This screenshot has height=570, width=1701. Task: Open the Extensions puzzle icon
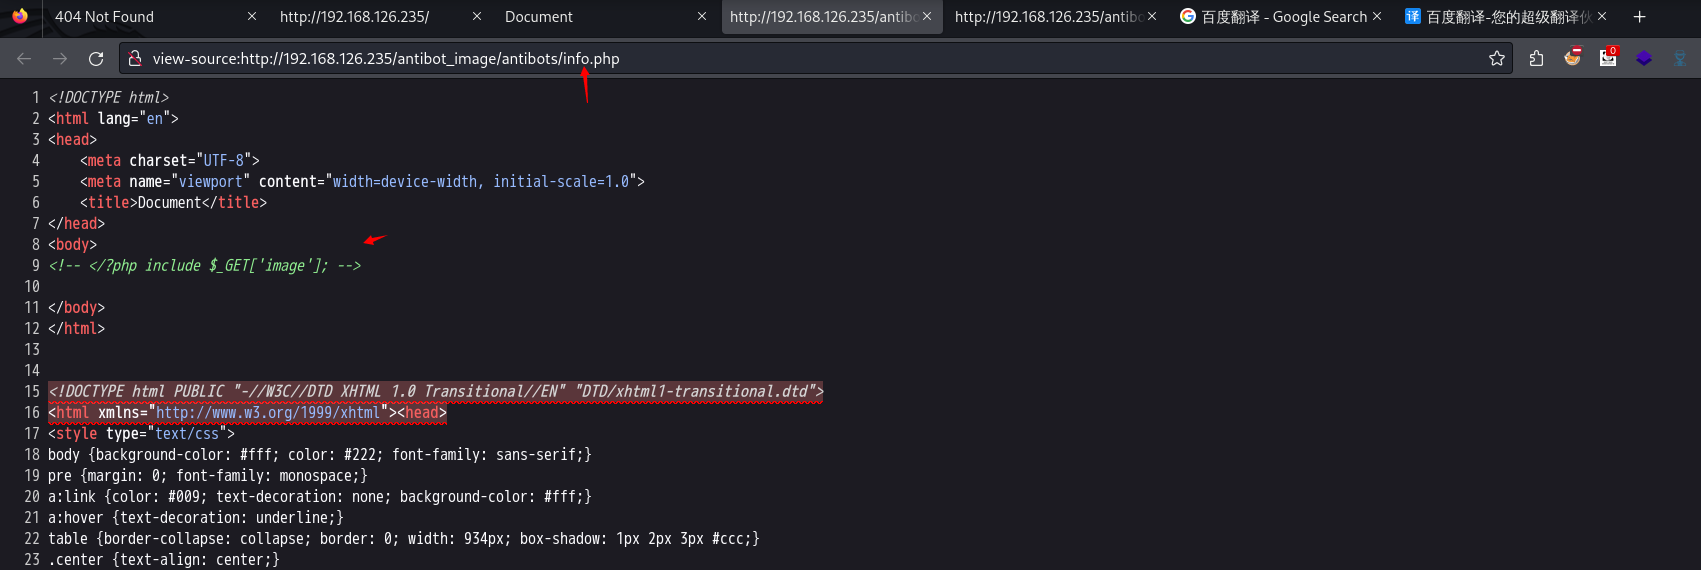click(x=1536, y=59)
